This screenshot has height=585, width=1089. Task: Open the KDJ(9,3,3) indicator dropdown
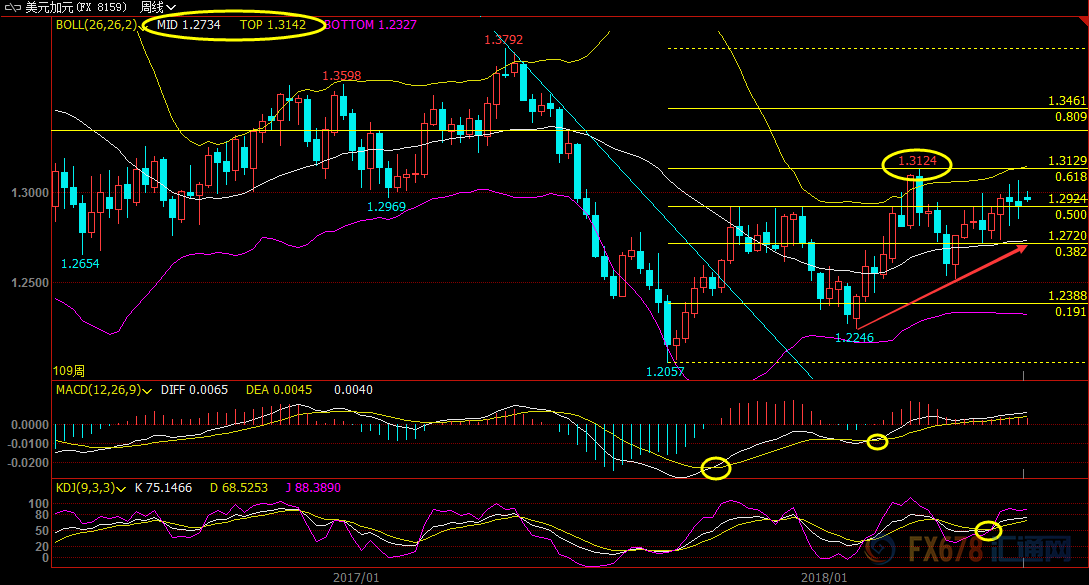point(122,488)
